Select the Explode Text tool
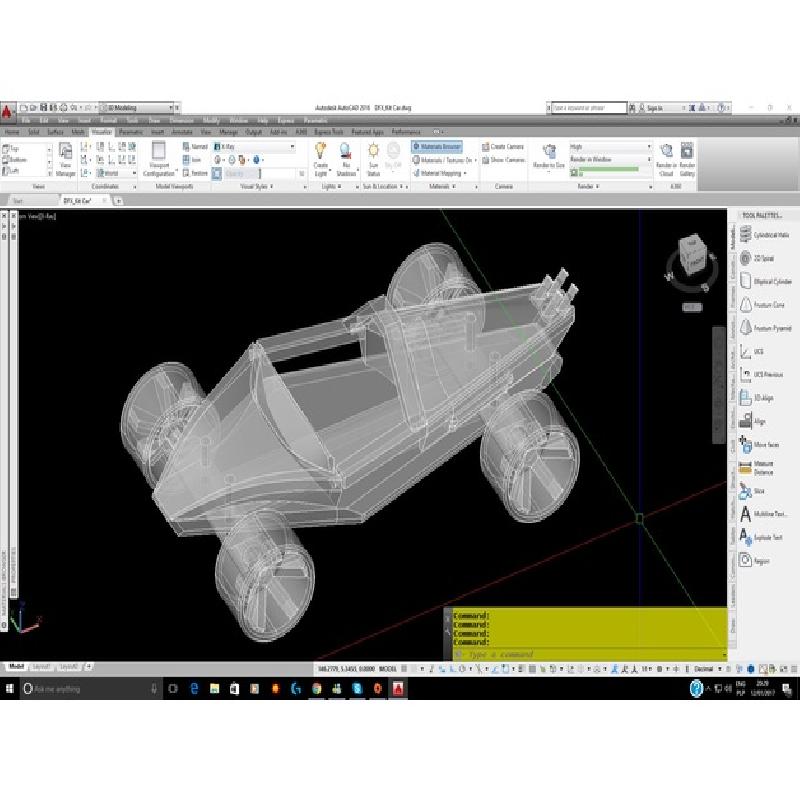 point(762,537)
